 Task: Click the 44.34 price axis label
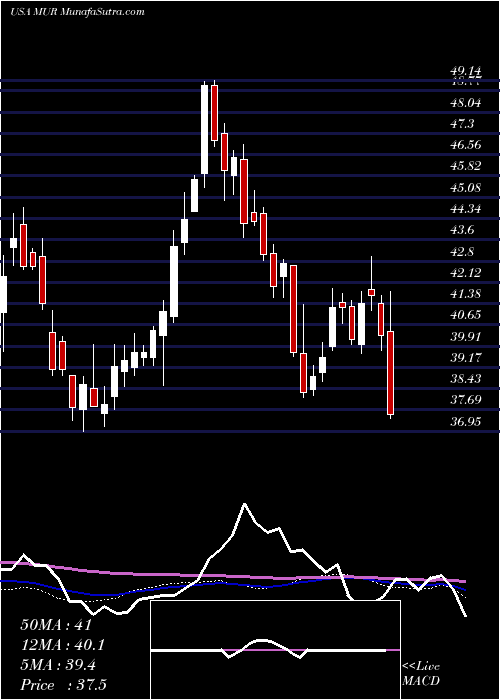466,208
